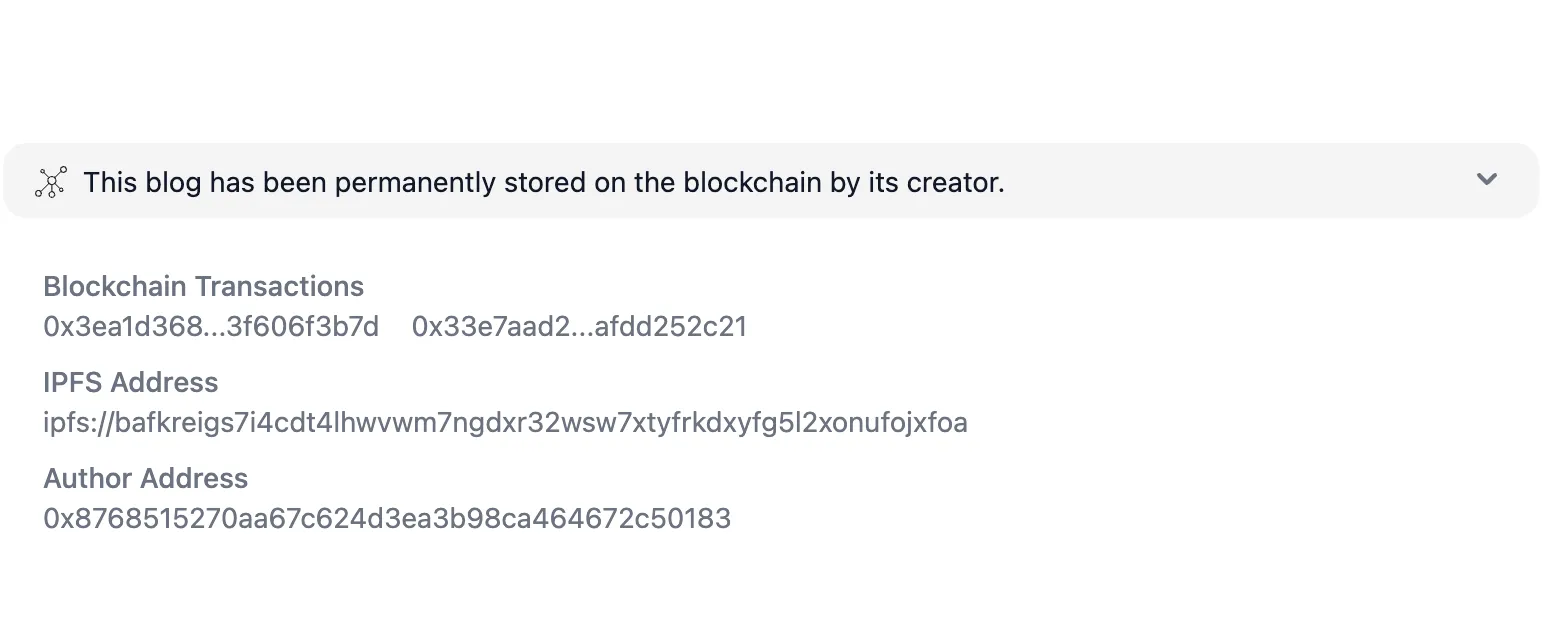The width and height of the screenshot is (1542, 630).
Task: Click the storage verification symbol in the header strip
Action: coord(52,181)
